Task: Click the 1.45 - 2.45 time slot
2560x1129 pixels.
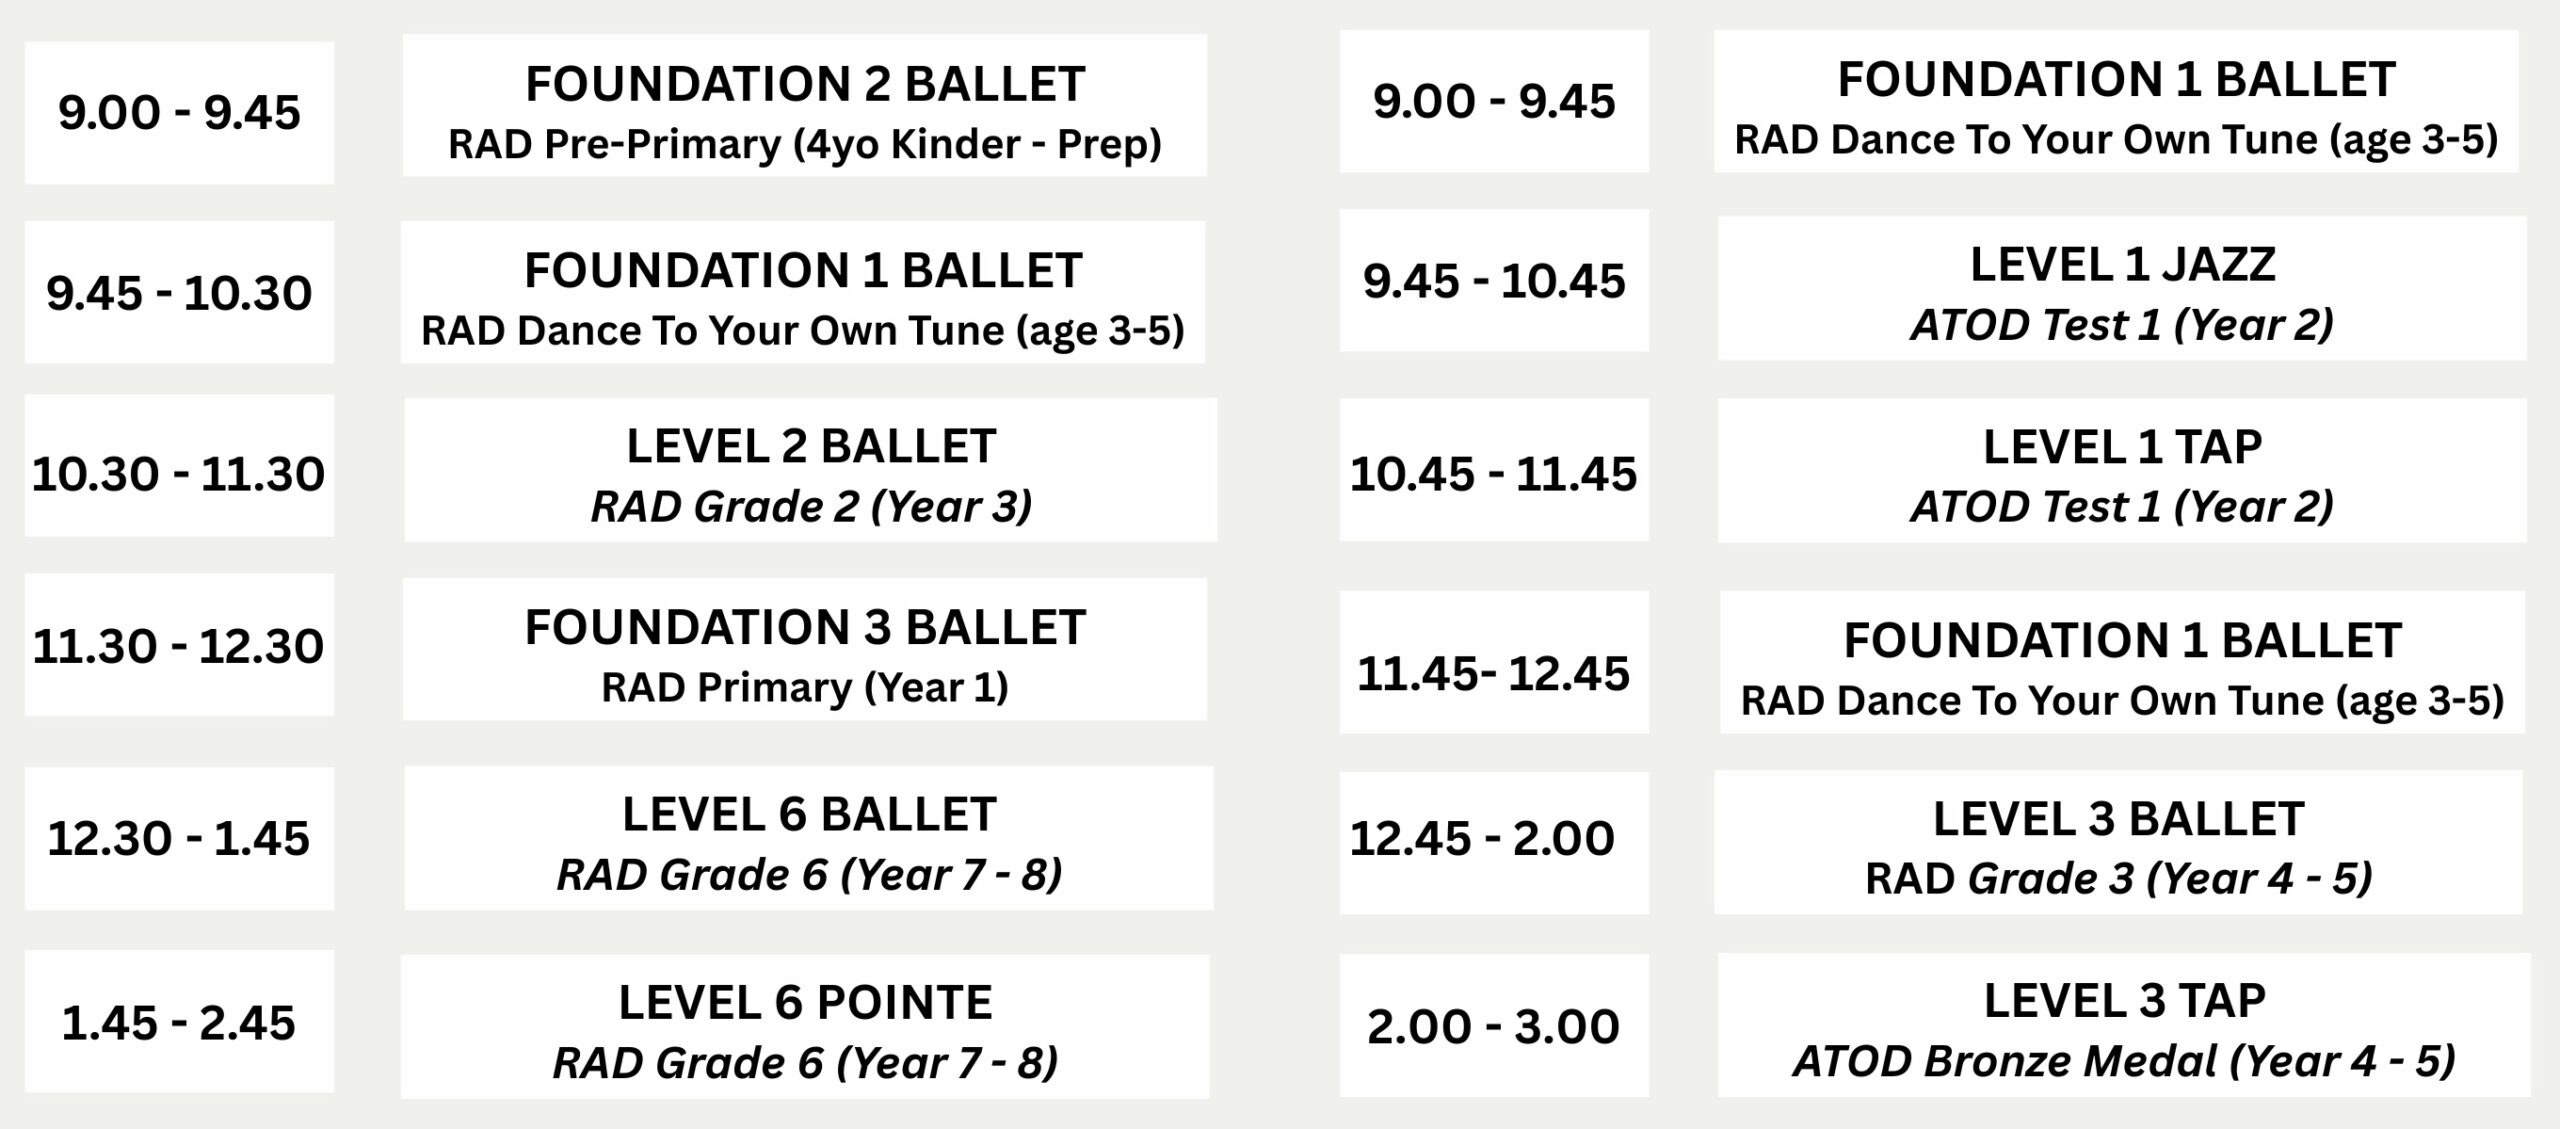Action: pos(179,1022)
